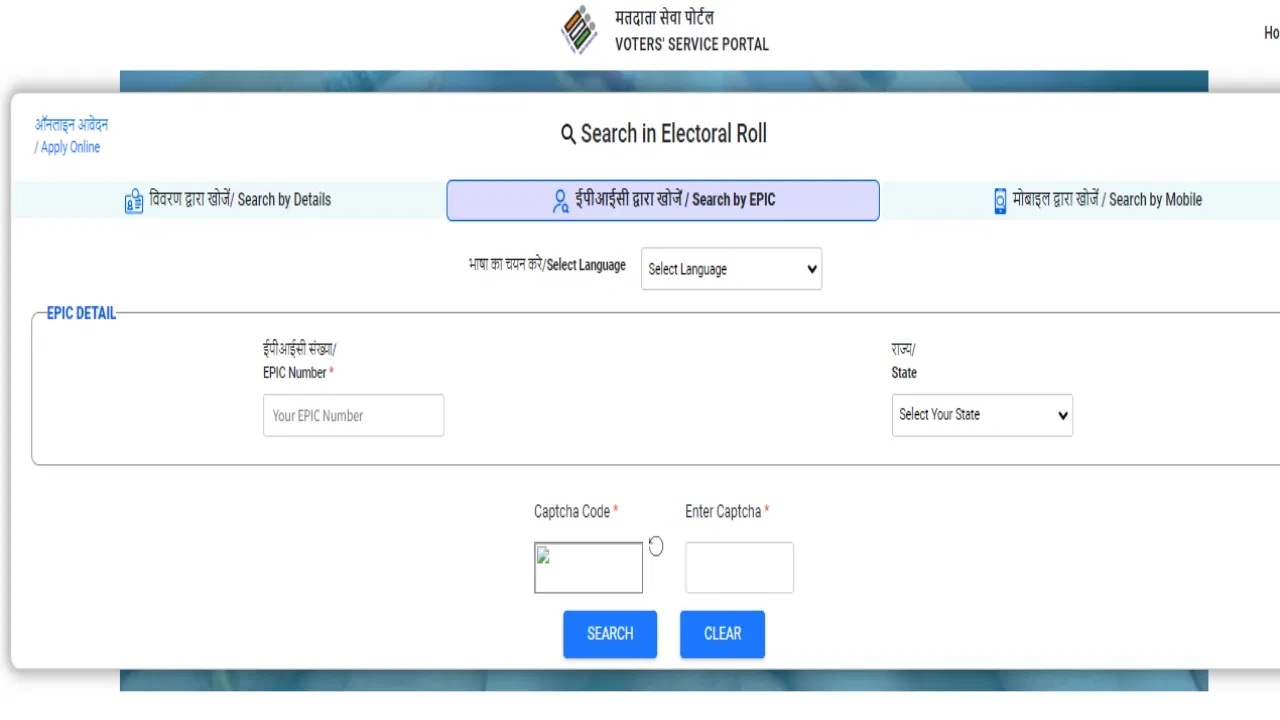Click the broken captcha code image
This screenshot has width=1280, height=720.
588,567
